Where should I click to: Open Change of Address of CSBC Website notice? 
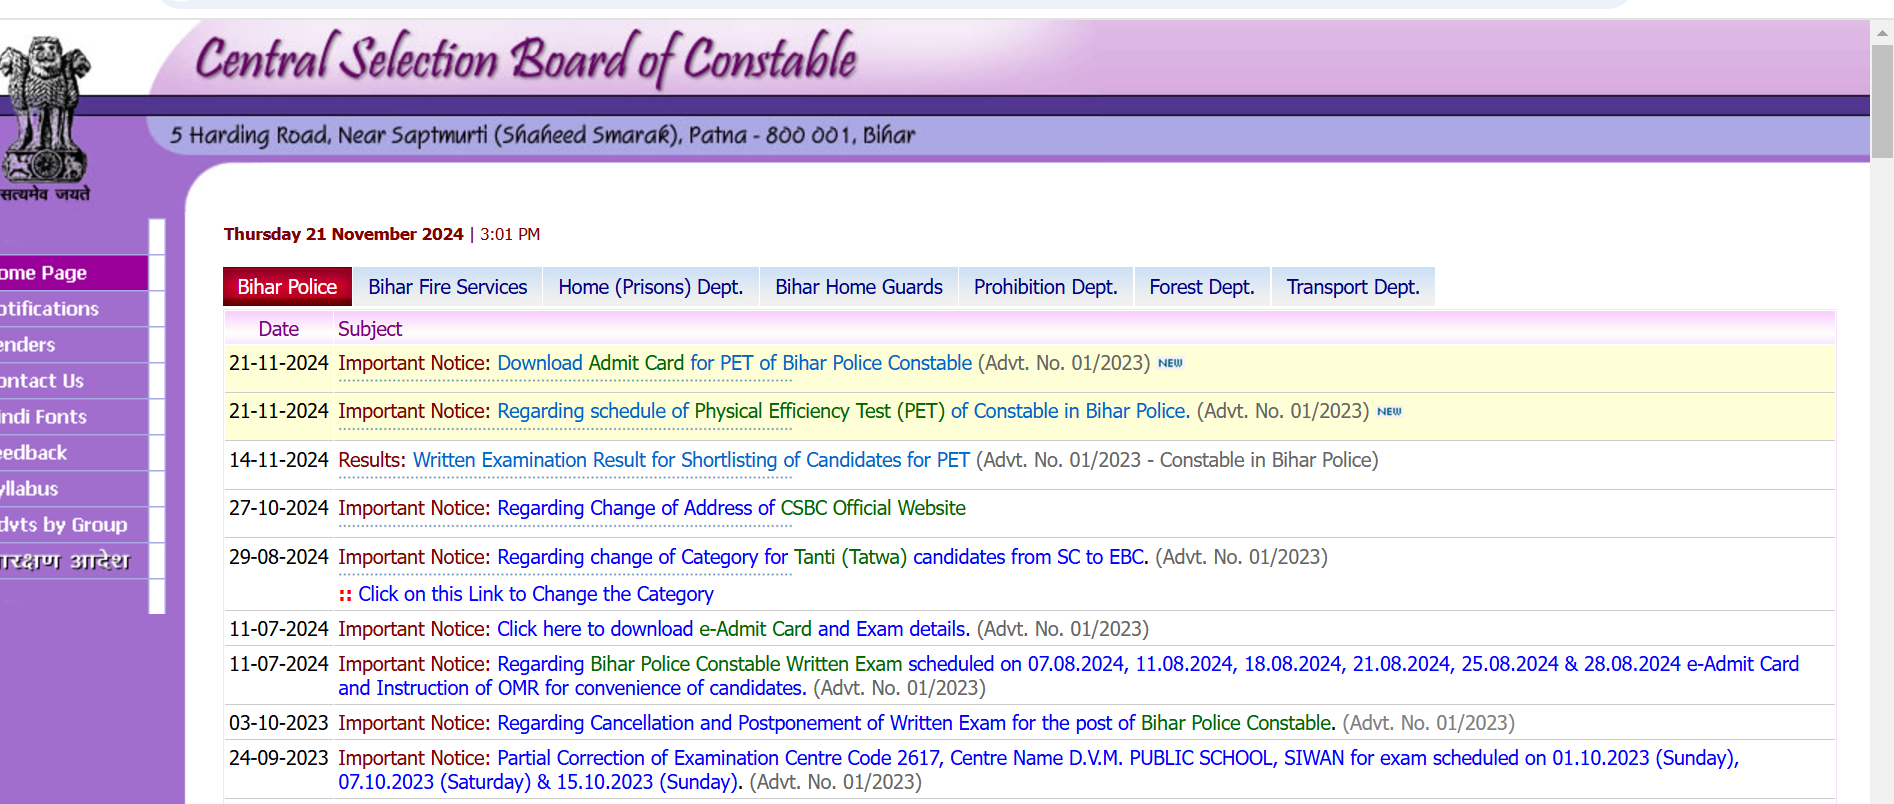click(x=731, y=508)
